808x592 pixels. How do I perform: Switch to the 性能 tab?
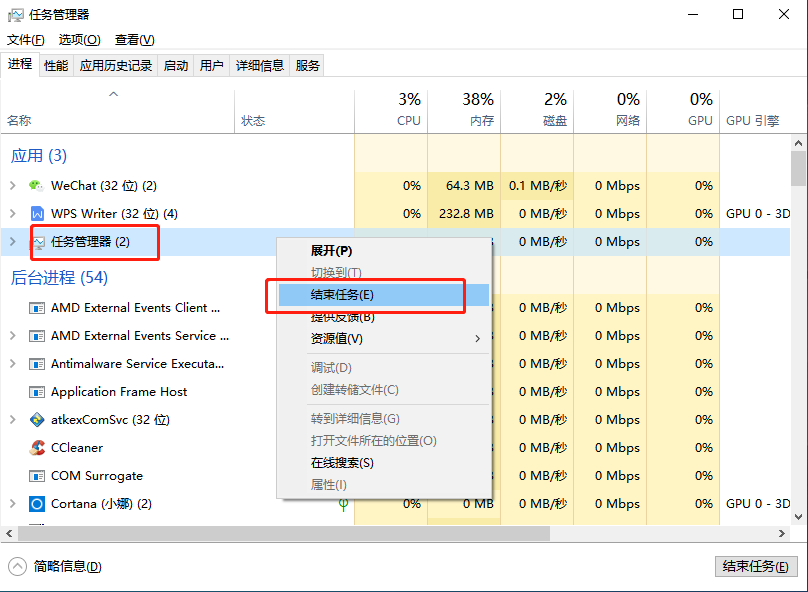click(x=56, y=66)
